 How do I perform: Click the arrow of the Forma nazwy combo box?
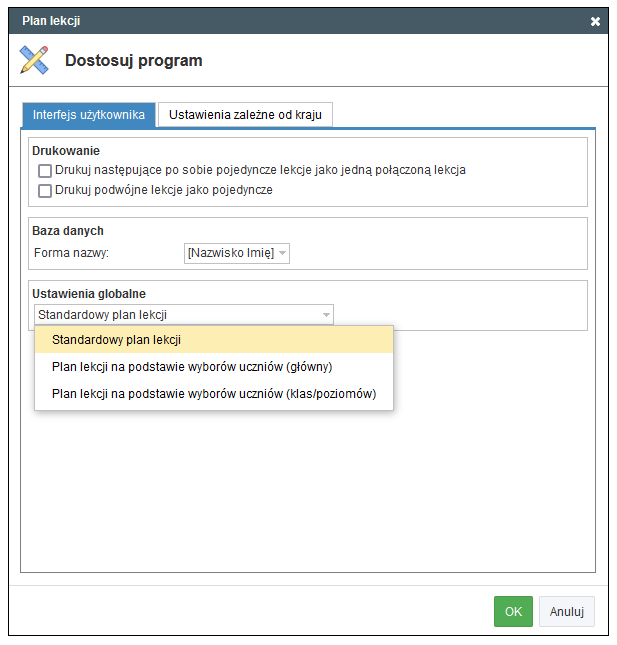pos(283,253)
